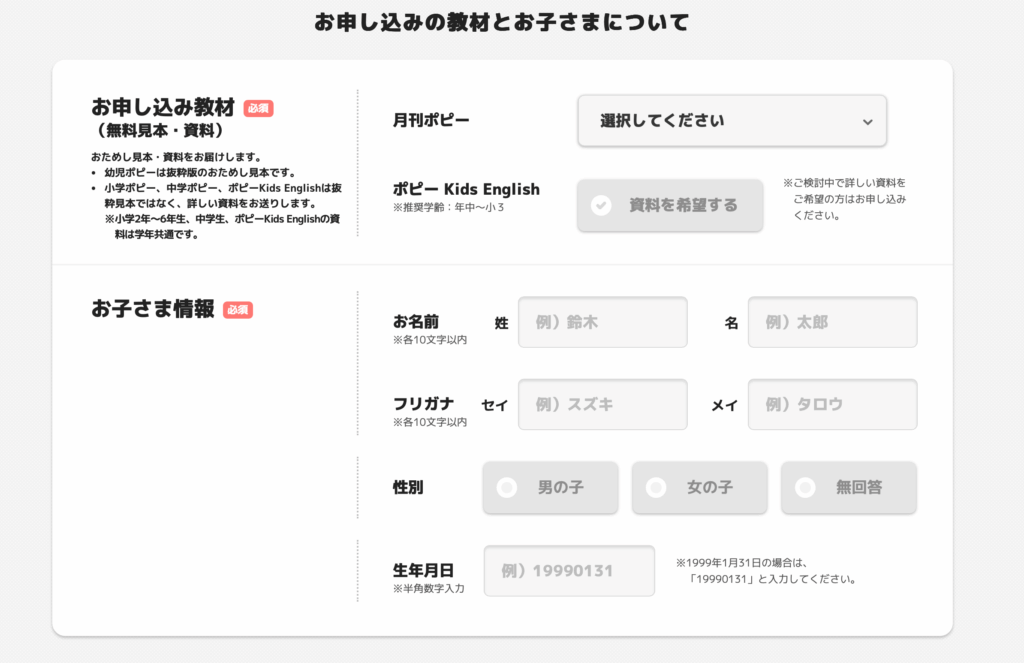Select the 女の子 gender option
This screenshot has height=663, width=1024.
699,487
